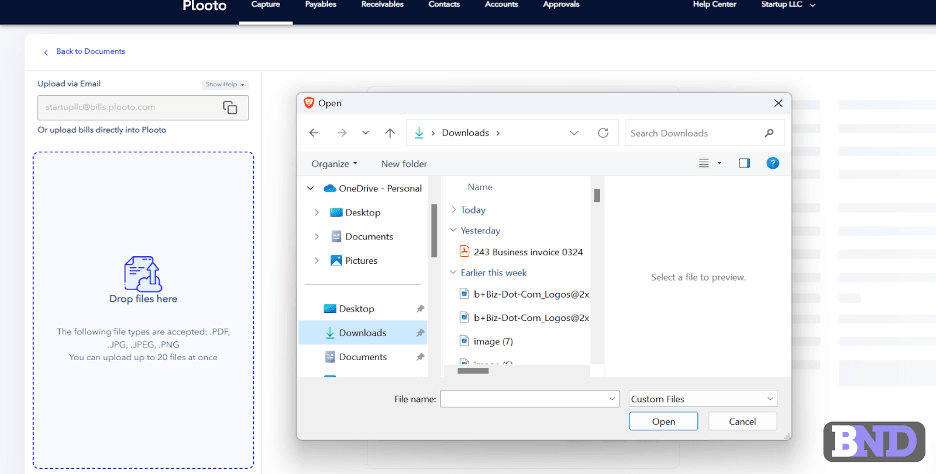The image size is (936, 474).
Task: Collapse the Yesterday file group
Action: pos(454,231)
